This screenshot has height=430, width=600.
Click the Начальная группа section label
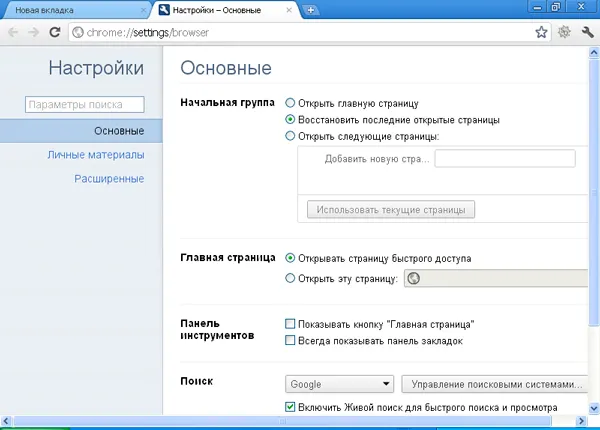[227, 103]
